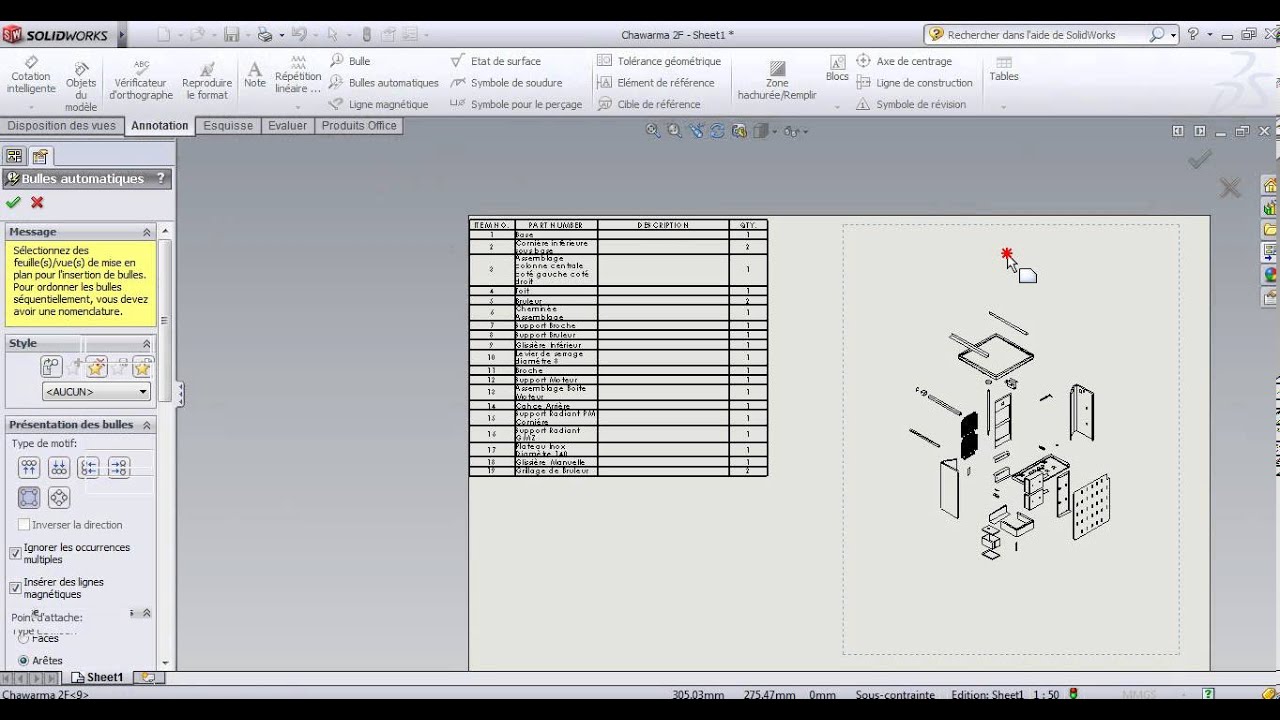Image resolution: width=1280 pixels, height=720 pixels.
Task: Collapse the Style section
Action: (x=146, y=343)
